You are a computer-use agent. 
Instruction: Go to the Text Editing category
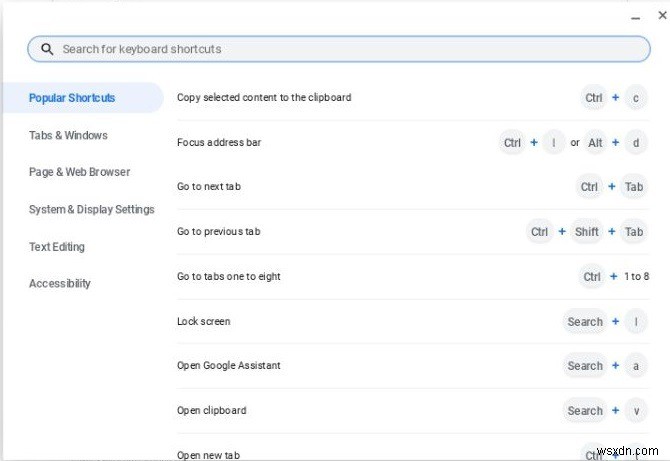click(x=57, y=246)
